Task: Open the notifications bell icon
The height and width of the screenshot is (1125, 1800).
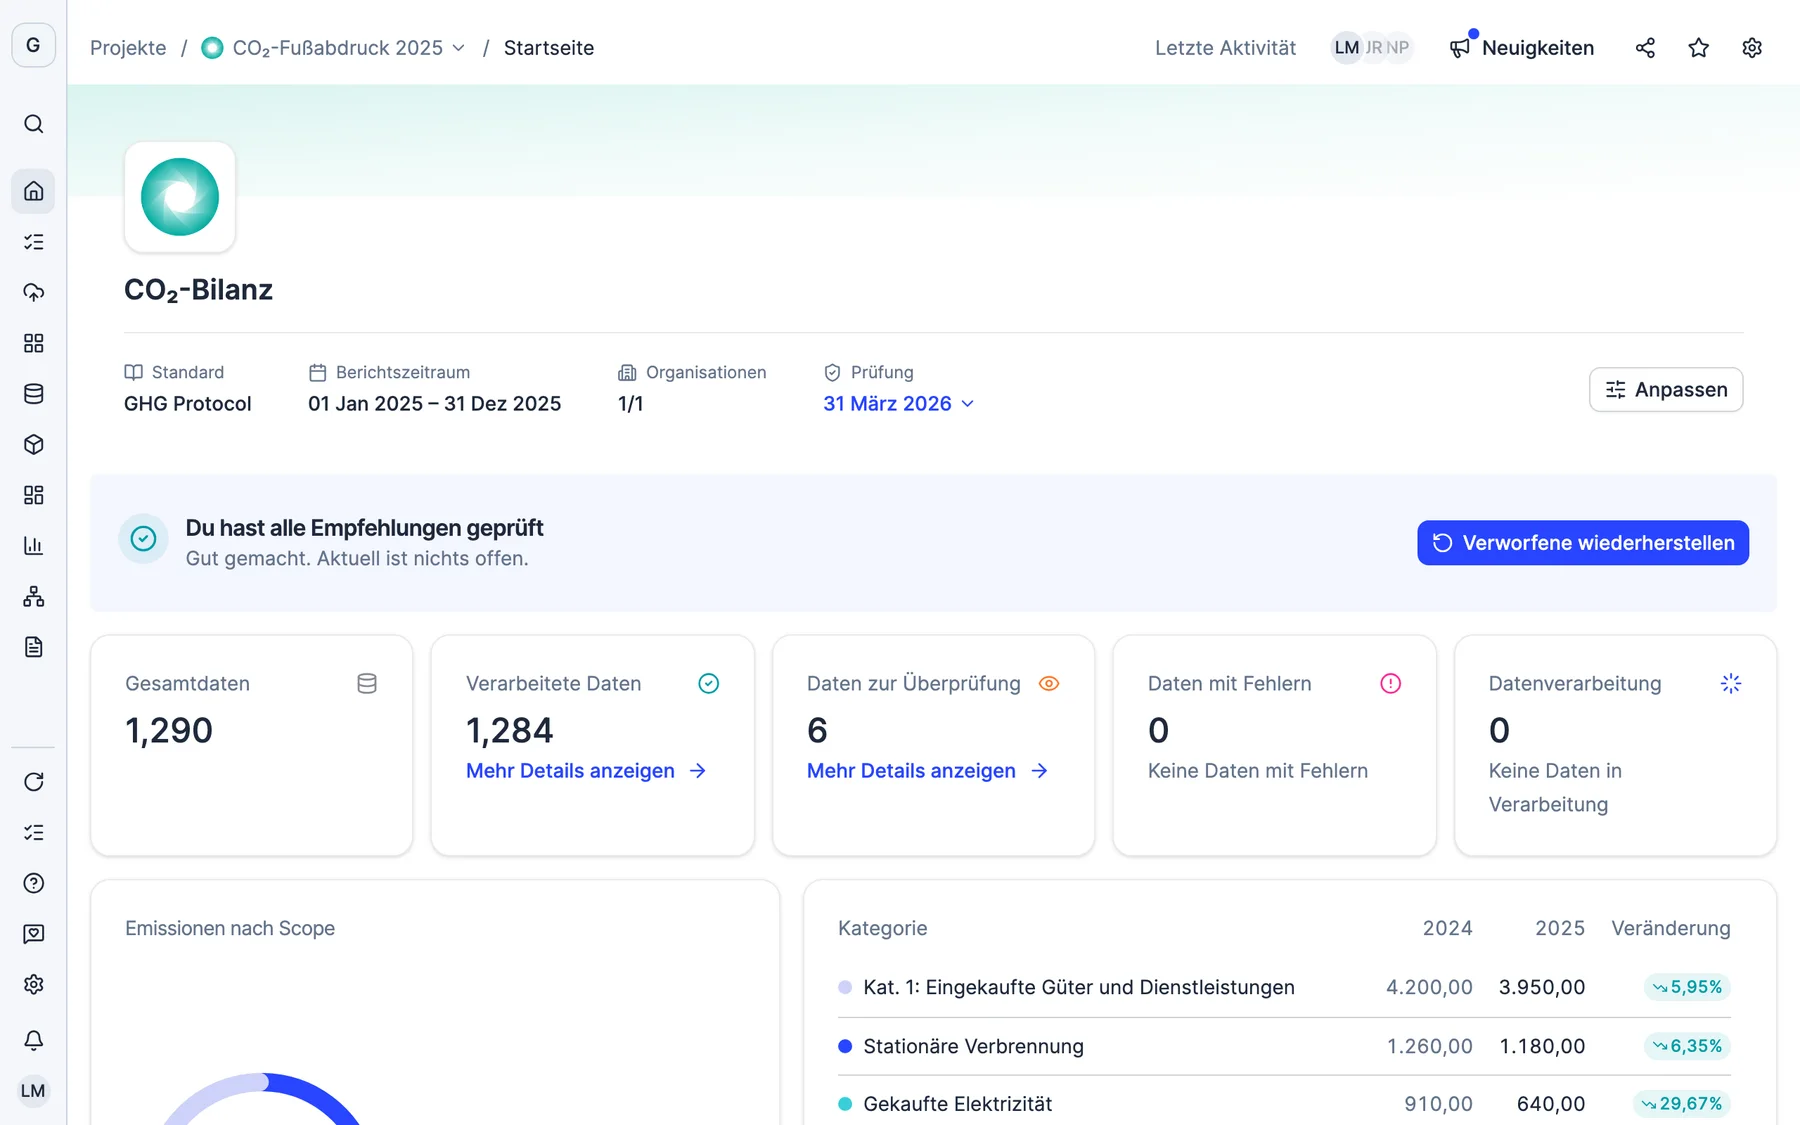Action: coord(33,1040)
